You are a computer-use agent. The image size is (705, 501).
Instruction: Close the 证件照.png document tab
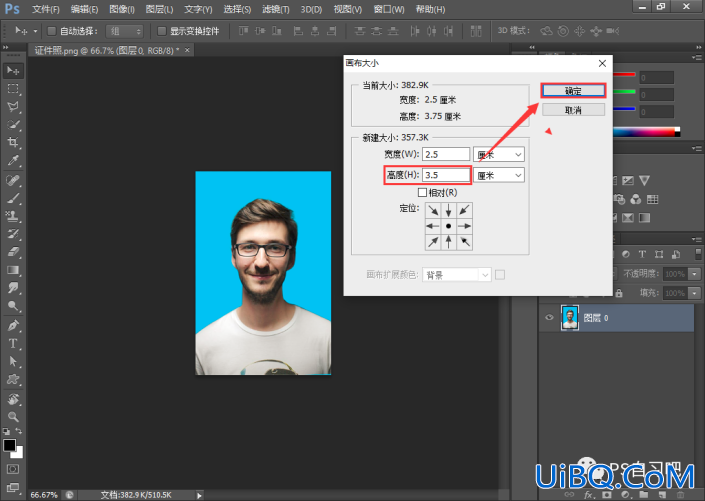pos(187,50)
